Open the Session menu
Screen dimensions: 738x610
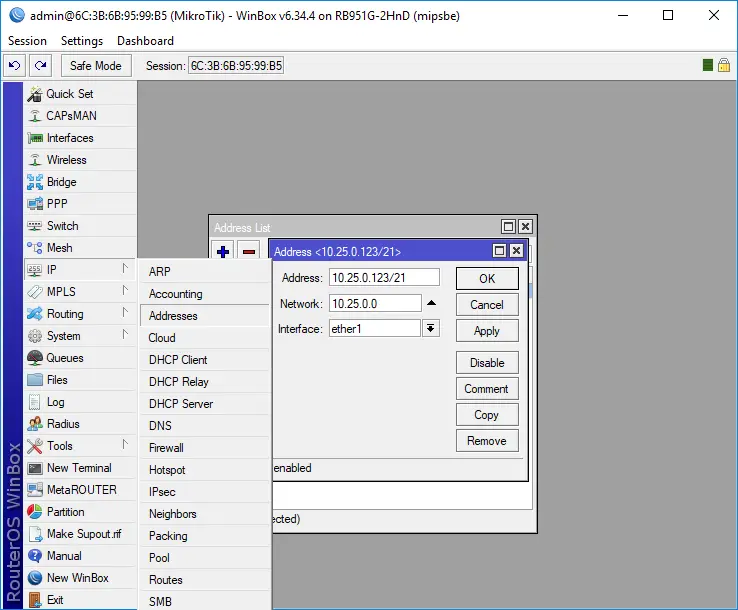click(x=27, y=41)
